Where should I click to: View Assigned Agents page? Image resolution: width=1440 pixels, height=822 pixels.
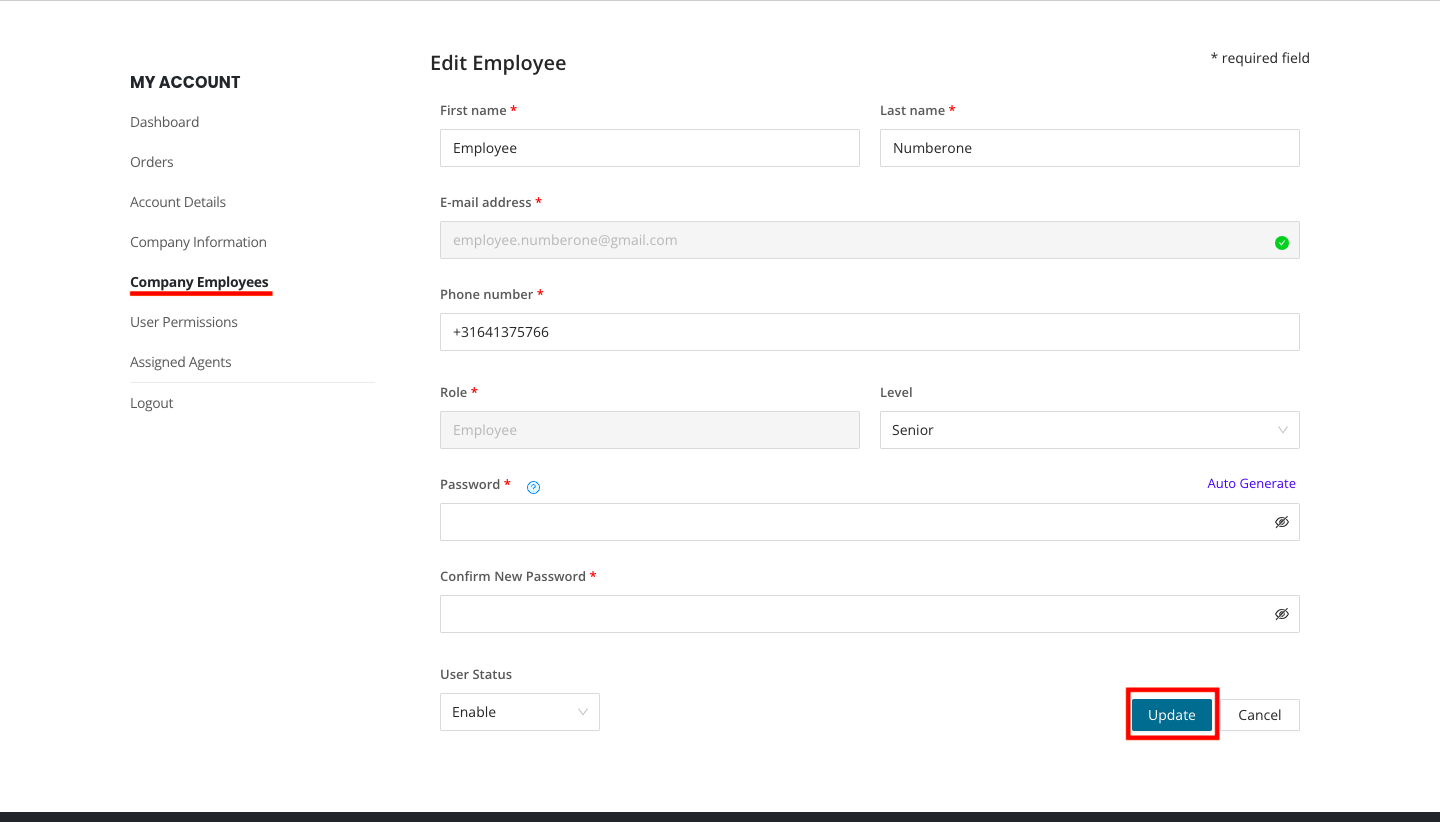[181, 362]
